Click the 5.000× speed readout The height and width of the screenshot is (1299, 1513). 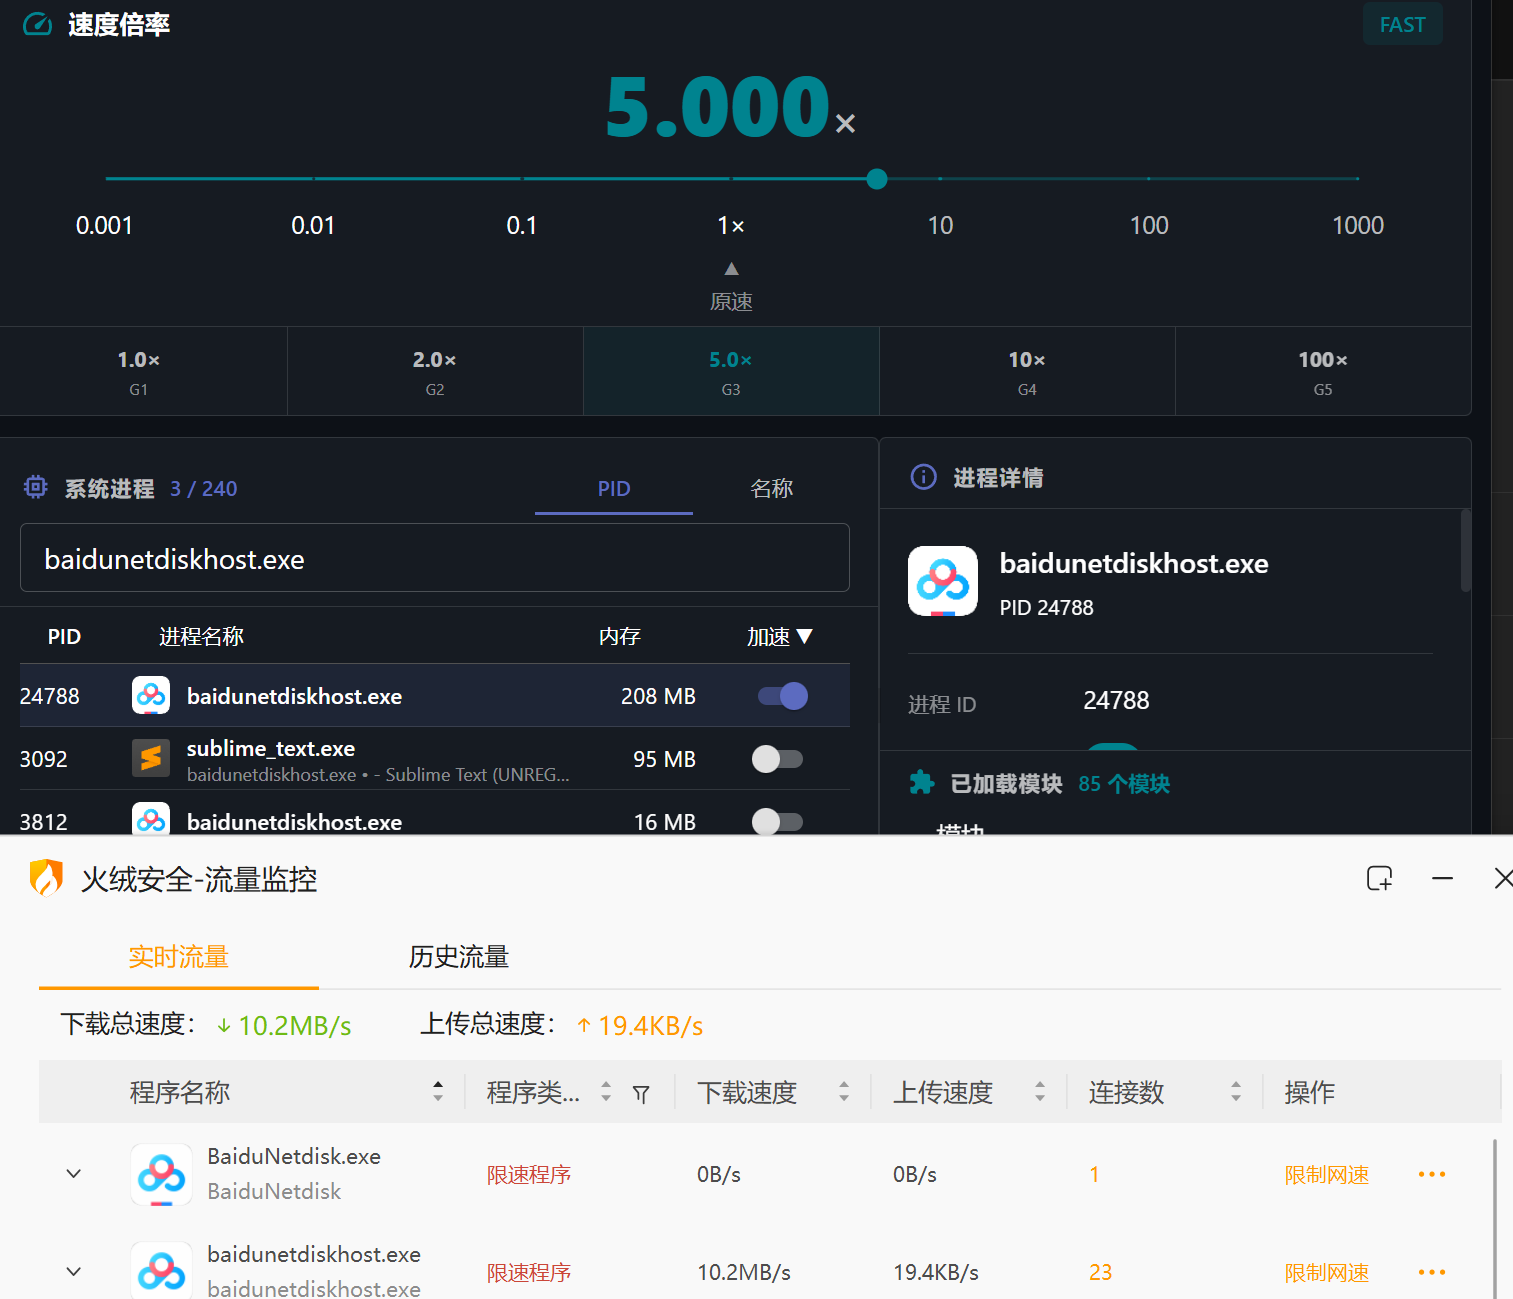pos(731,106)
